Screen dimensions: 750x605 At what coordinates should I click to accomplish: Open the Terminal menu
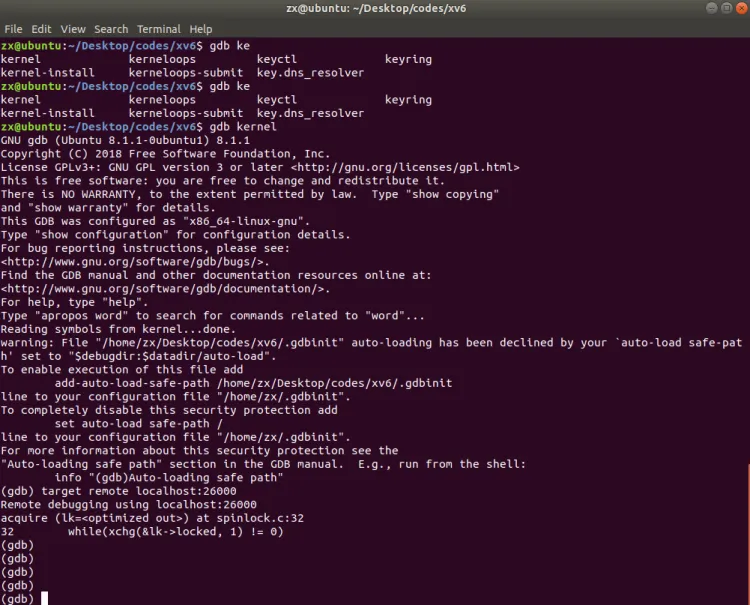click(x=159, y=29)
